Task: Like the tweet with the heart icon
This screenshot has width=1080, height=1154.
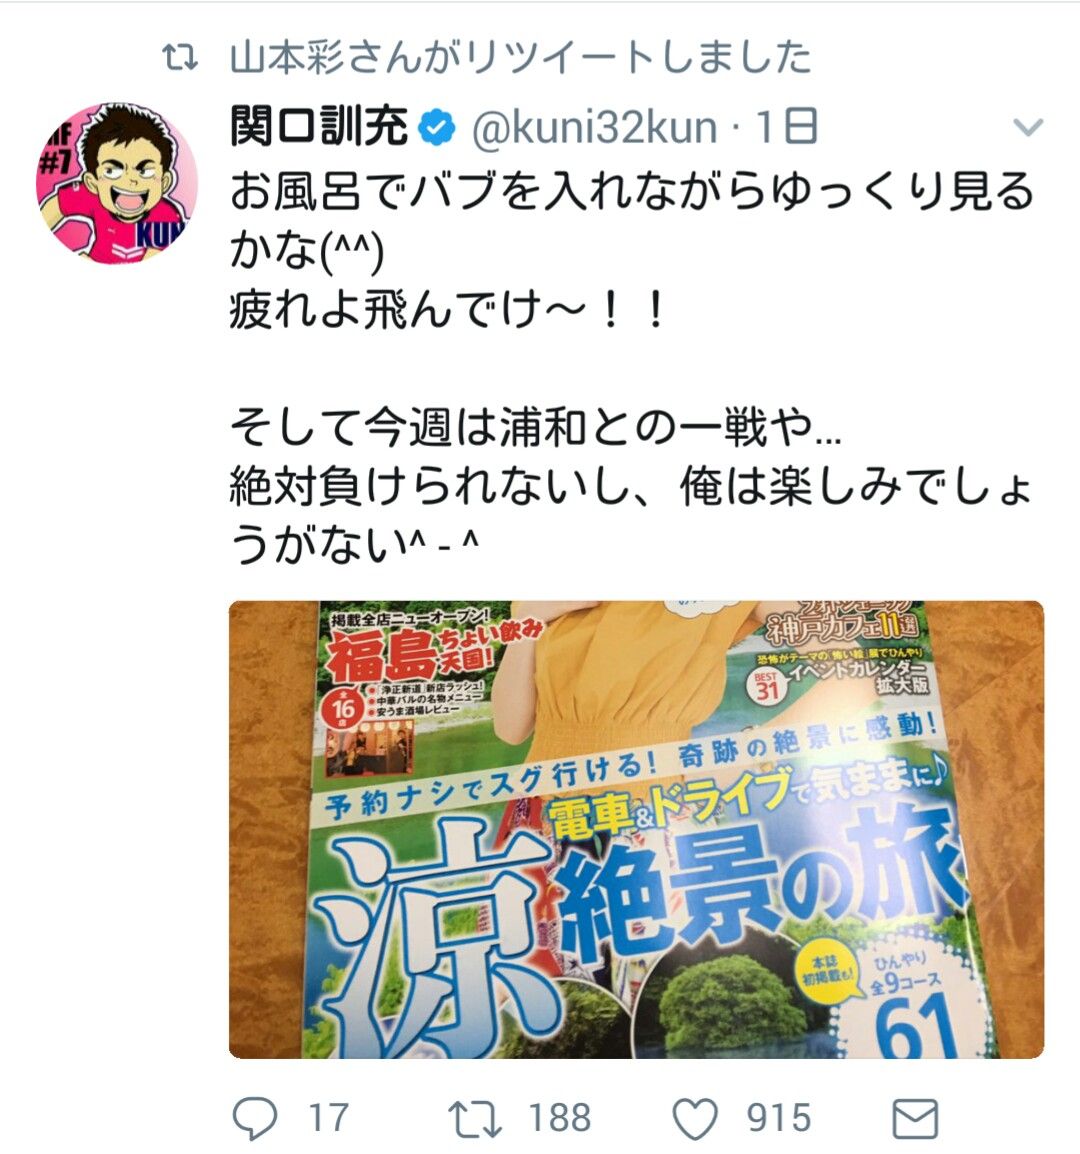Action: click(x=695, y=1118)
